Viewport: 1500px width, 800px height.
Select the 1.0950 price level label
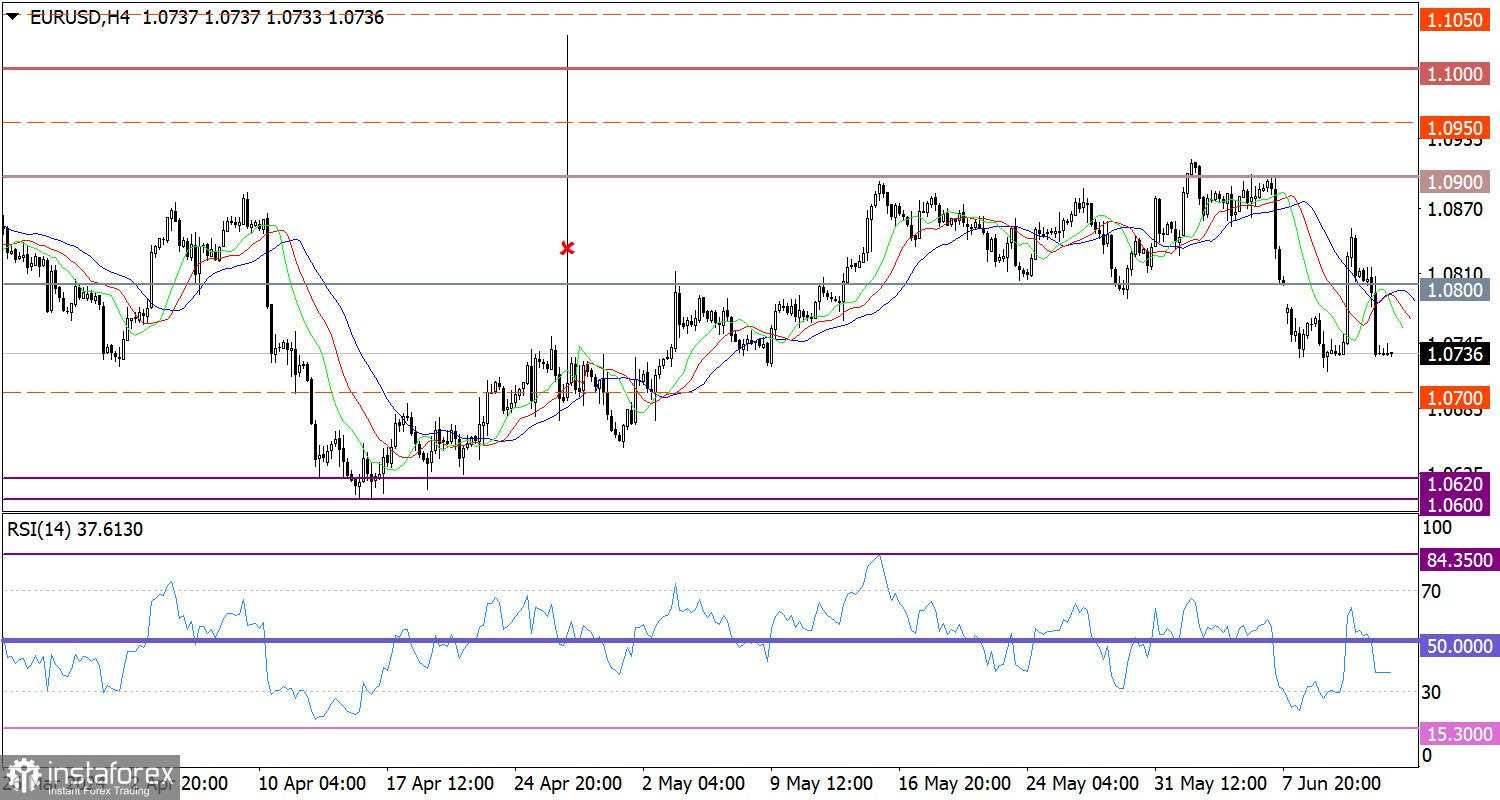1454,128
